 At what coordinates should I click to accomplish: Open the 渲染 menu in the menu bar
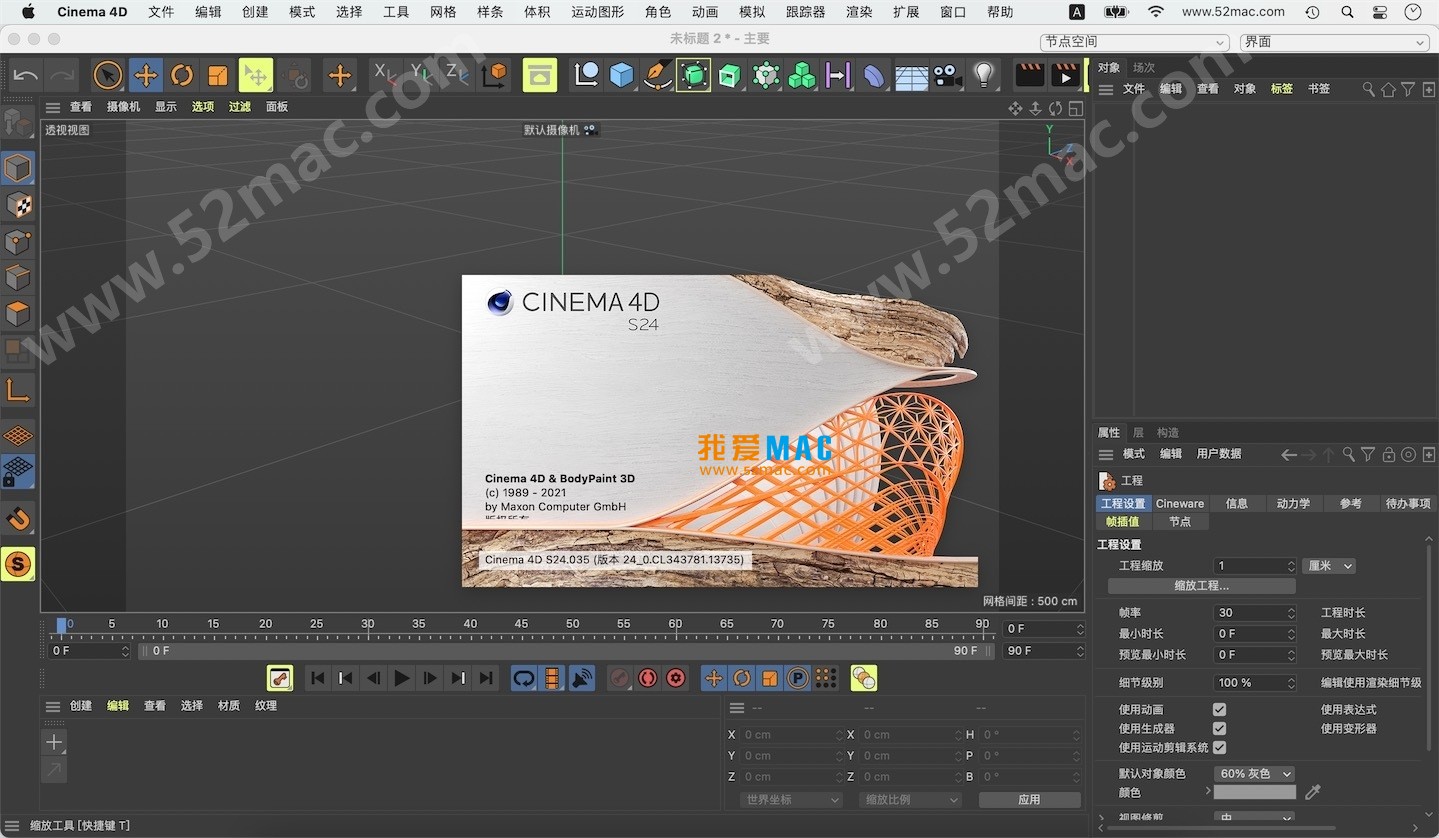(859, 12)
